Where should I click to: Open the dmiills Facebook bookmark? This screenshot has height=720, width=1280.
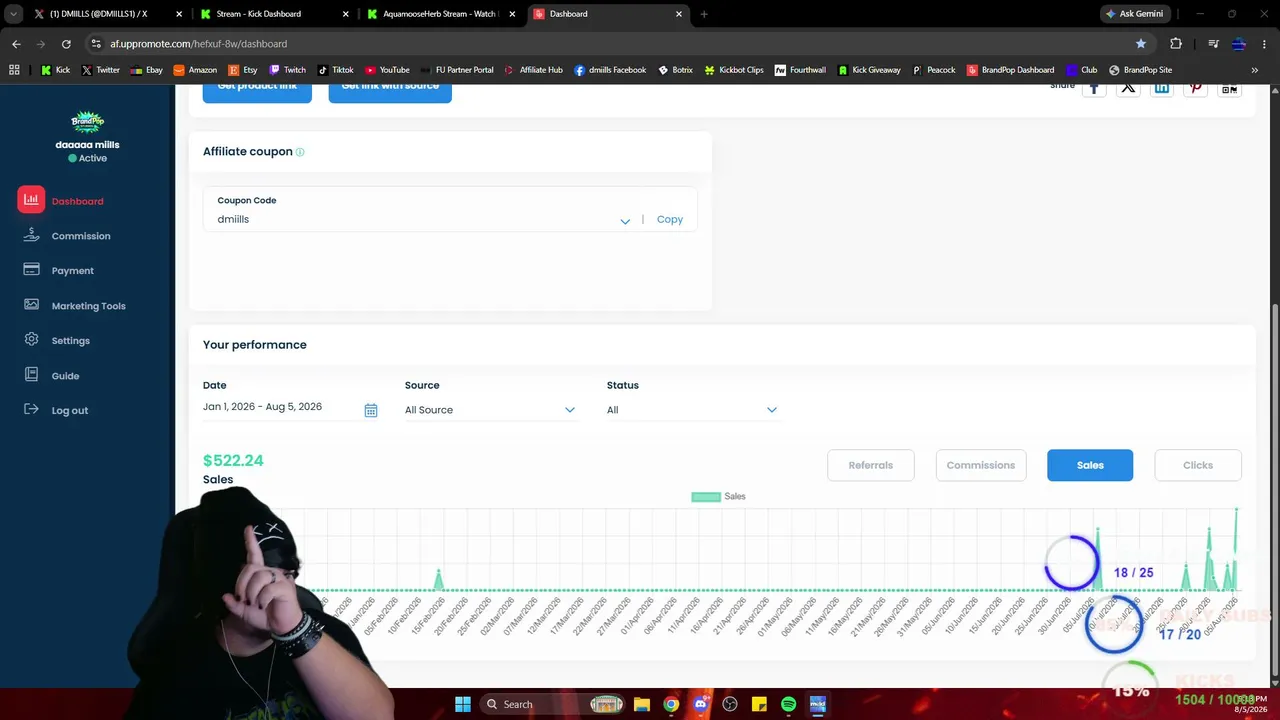(610, 70)
